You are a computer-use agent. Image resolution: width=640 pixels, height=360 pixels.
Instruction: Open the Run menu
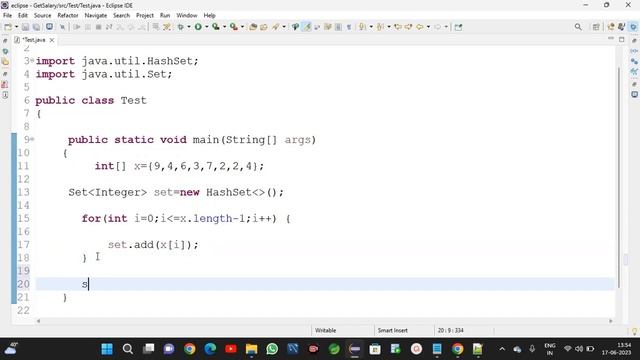point(165,15)
